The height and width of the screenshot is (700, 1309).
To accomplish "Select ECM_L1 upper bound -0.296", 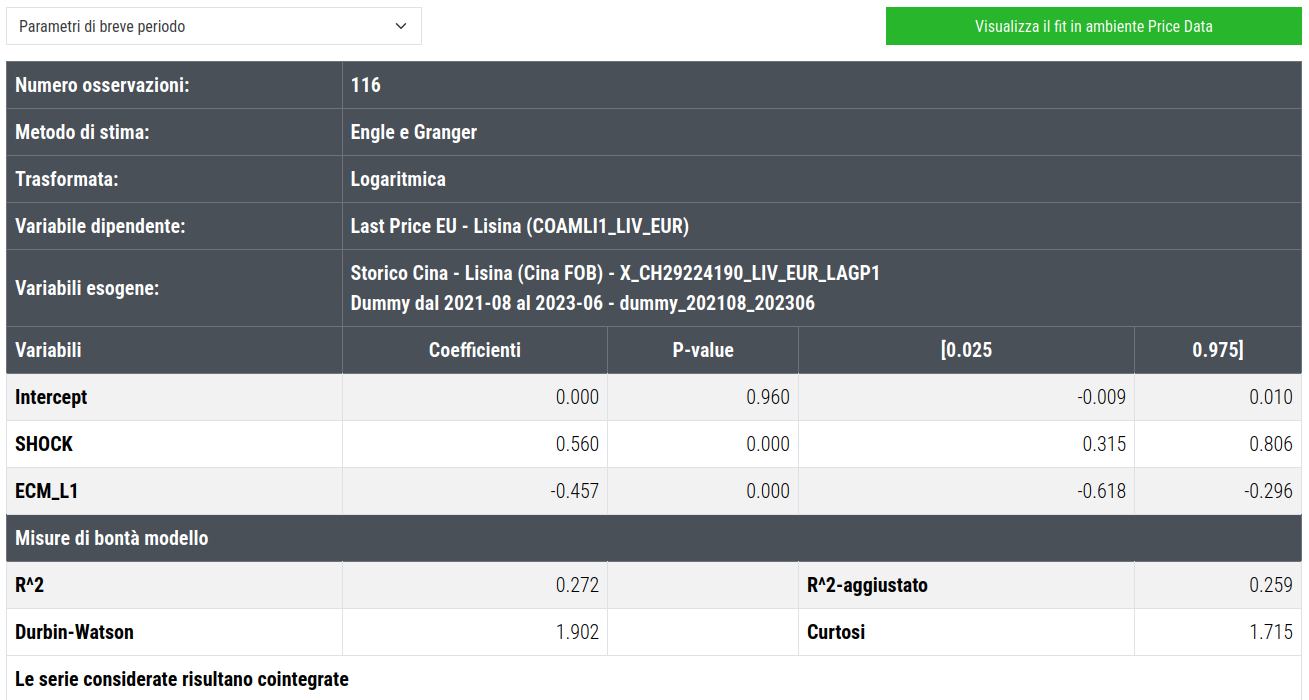I will tap(1268, 491).
